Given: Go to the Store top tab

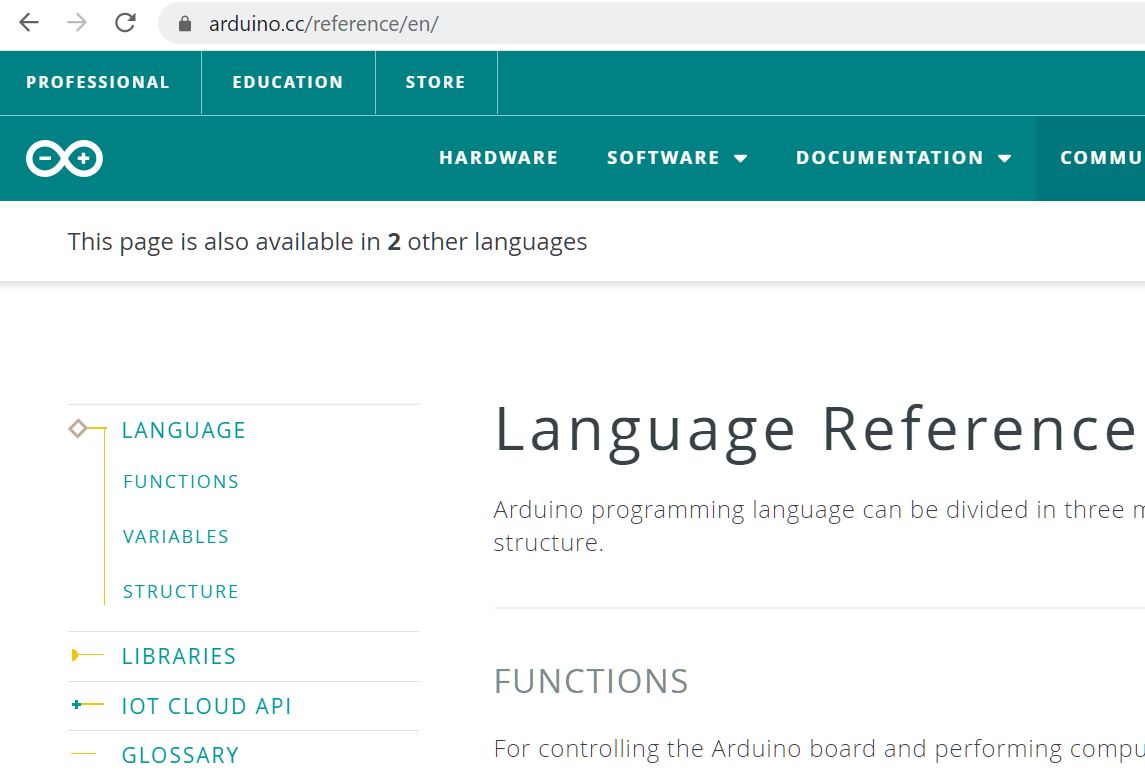Looking at the screenshot, I should coord(435,82).
